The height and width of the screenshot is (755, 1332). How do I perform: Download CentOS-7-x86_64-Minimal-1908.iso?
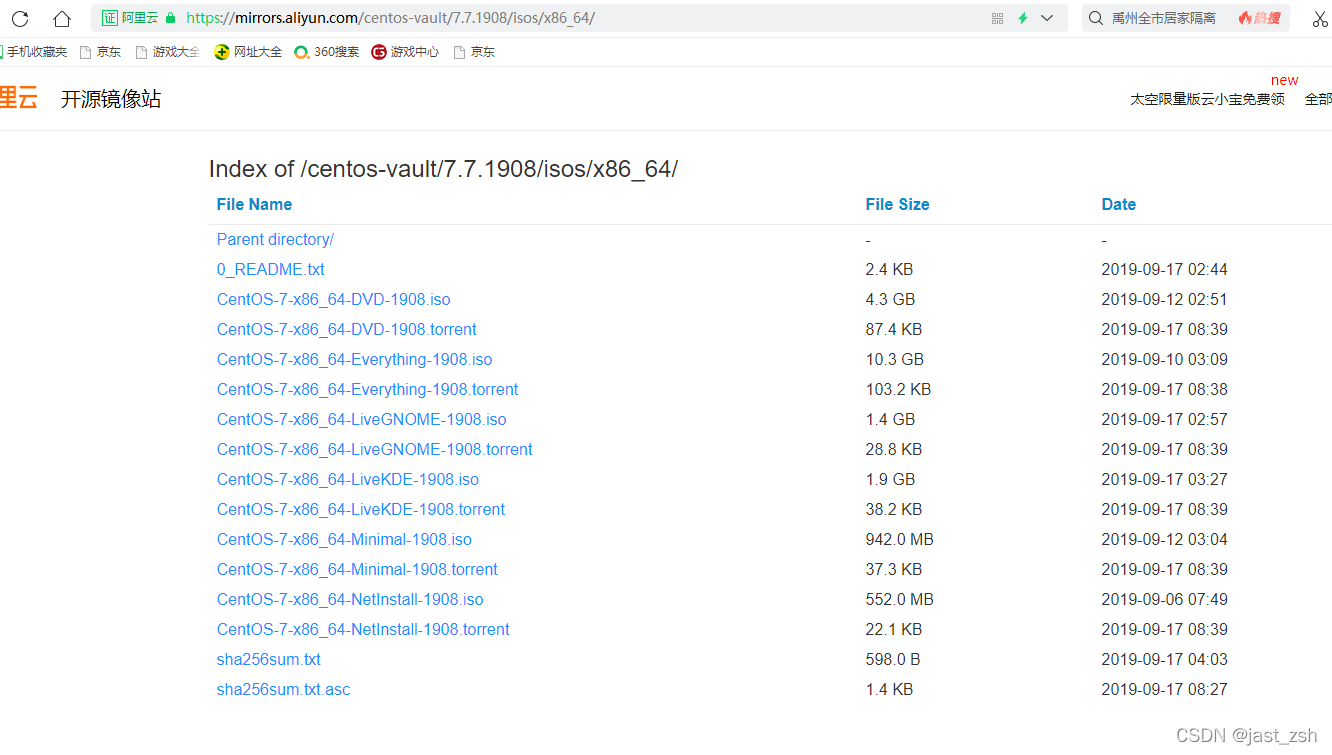[344, 539]
